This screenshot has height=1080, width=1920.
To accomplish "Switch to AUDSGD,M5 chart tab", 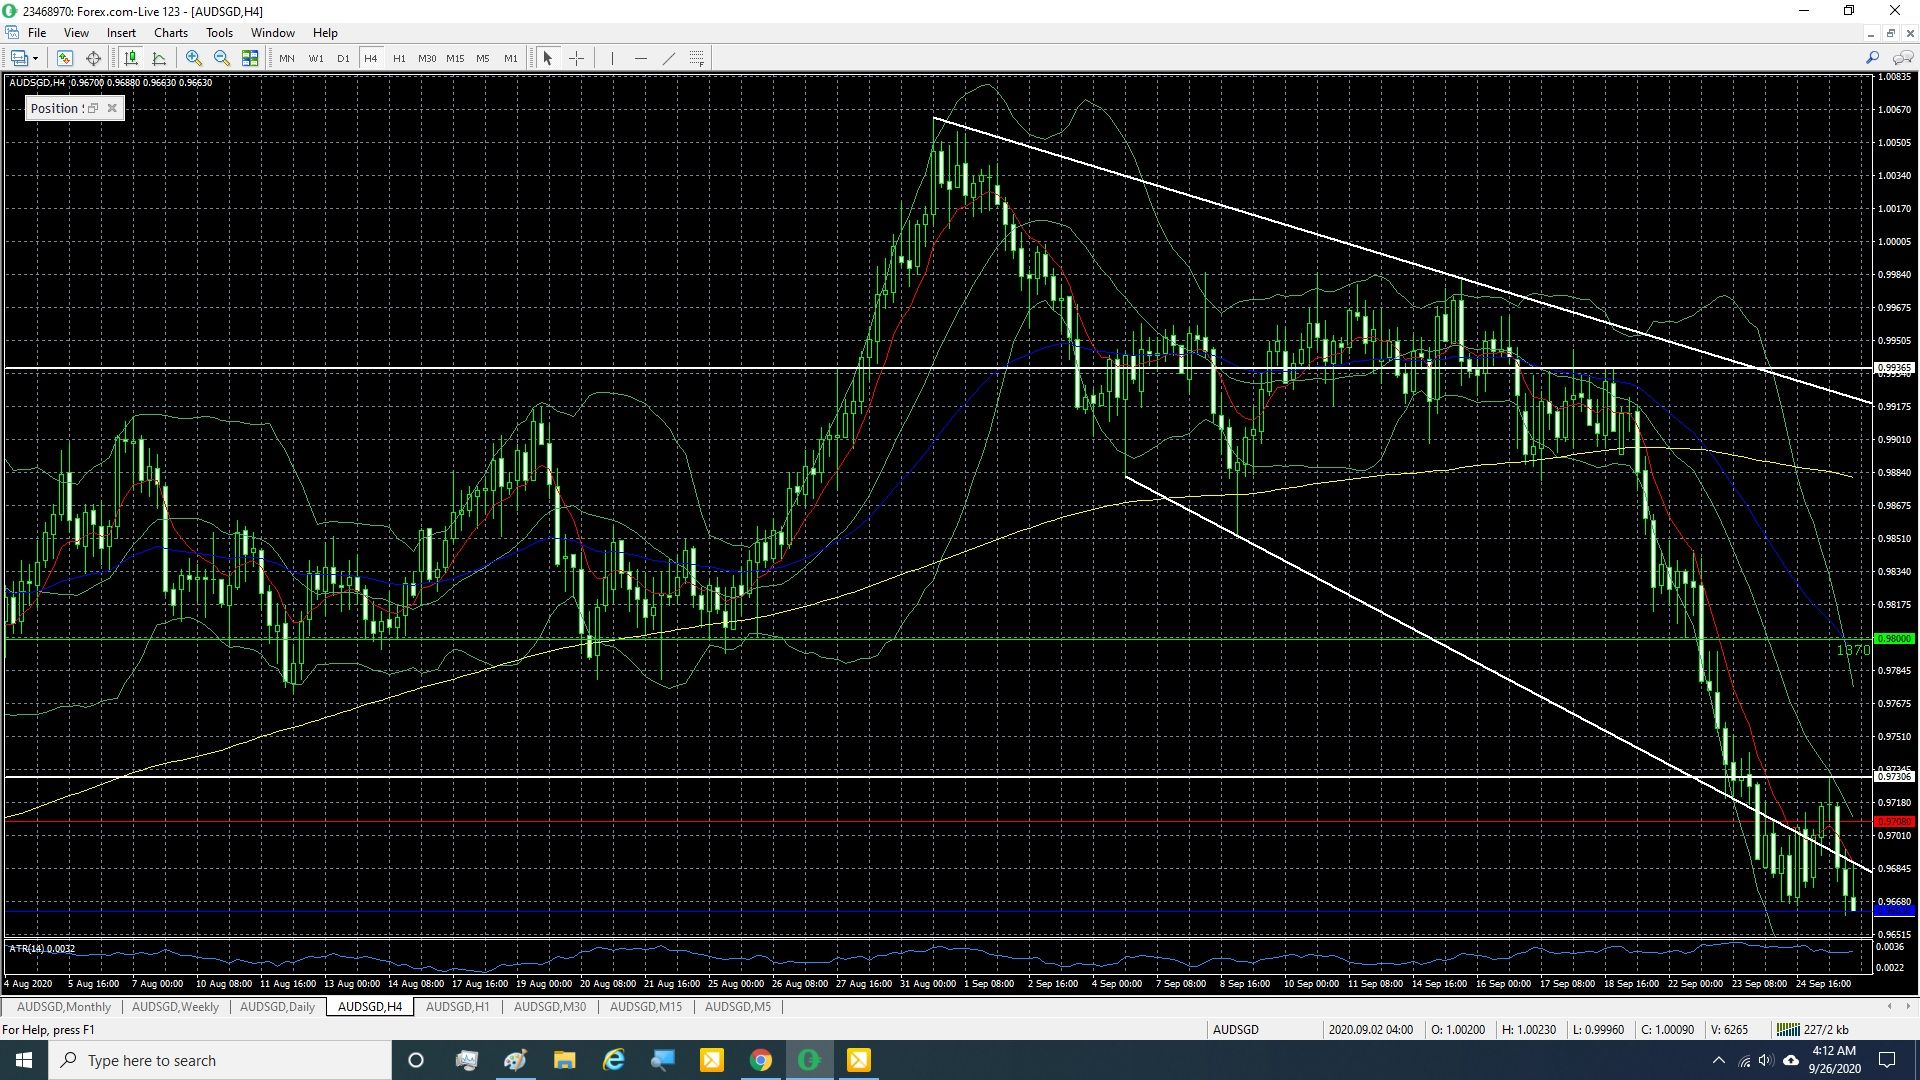I will [738, 1007].
